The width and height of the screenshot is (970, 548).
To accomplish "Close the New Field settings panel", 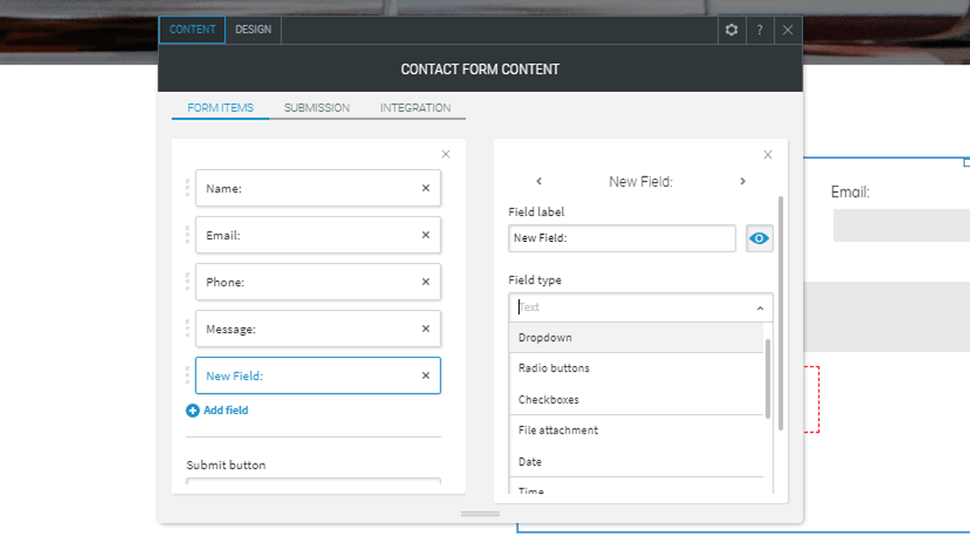I will [x=768, y=155].
